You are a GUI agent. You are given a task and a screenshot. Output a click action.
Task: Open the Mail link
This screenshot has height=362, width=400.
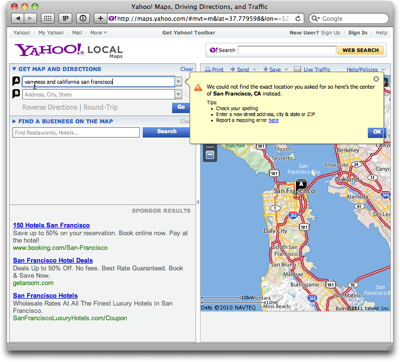(77, 33)
